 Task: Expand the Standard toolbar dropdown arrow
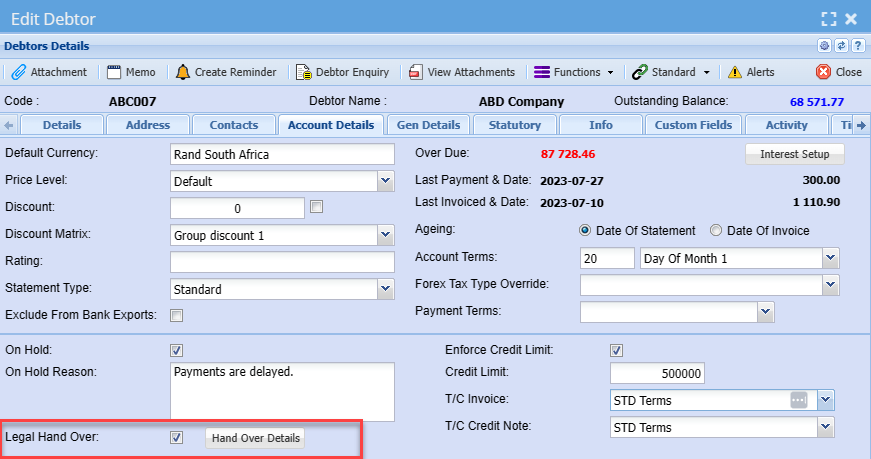pyautogui.click(x=707, y=72)
